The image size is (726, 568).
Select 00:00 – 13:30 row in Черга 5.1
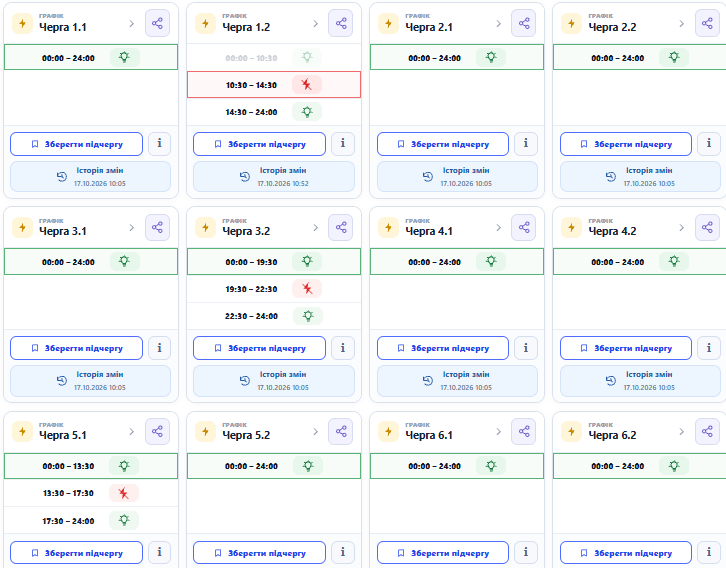click(91, 466)
